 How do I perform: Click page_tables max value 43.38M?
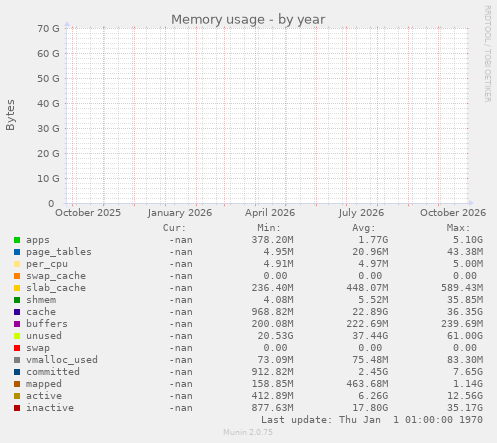[x=465, y=252]
